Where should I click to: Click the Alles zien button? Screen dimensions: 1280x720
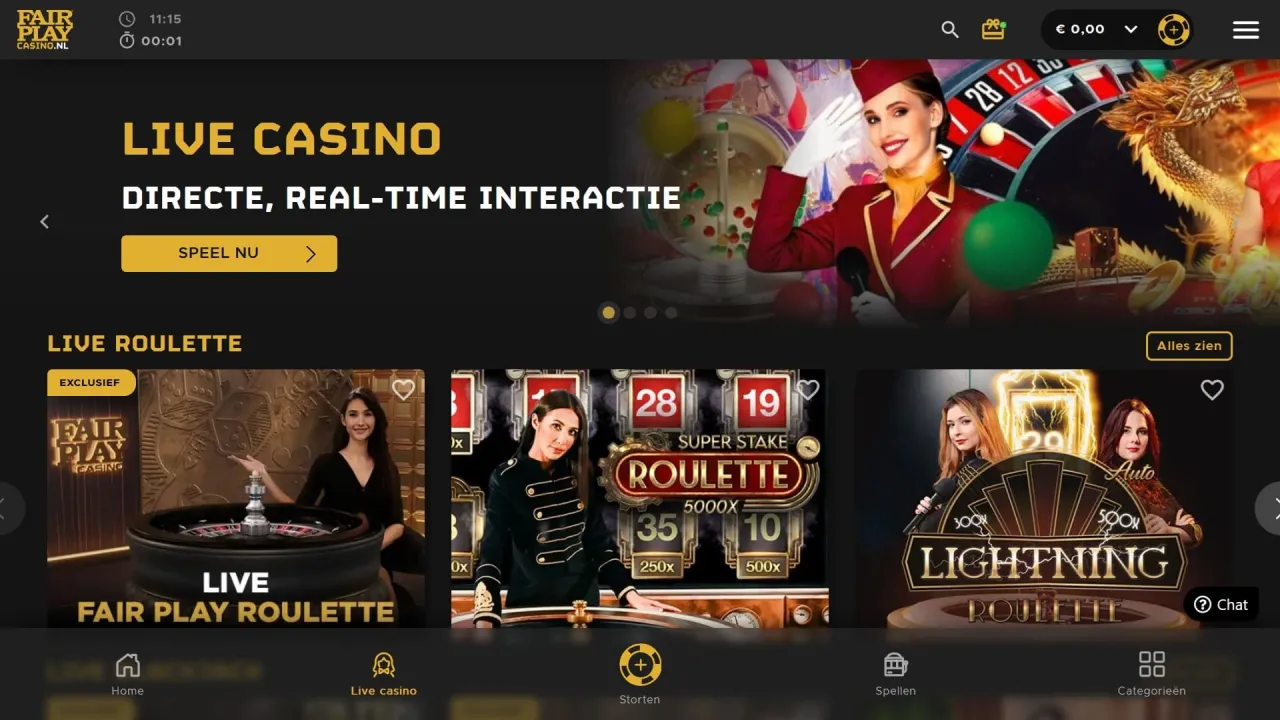click(1189, 346)
